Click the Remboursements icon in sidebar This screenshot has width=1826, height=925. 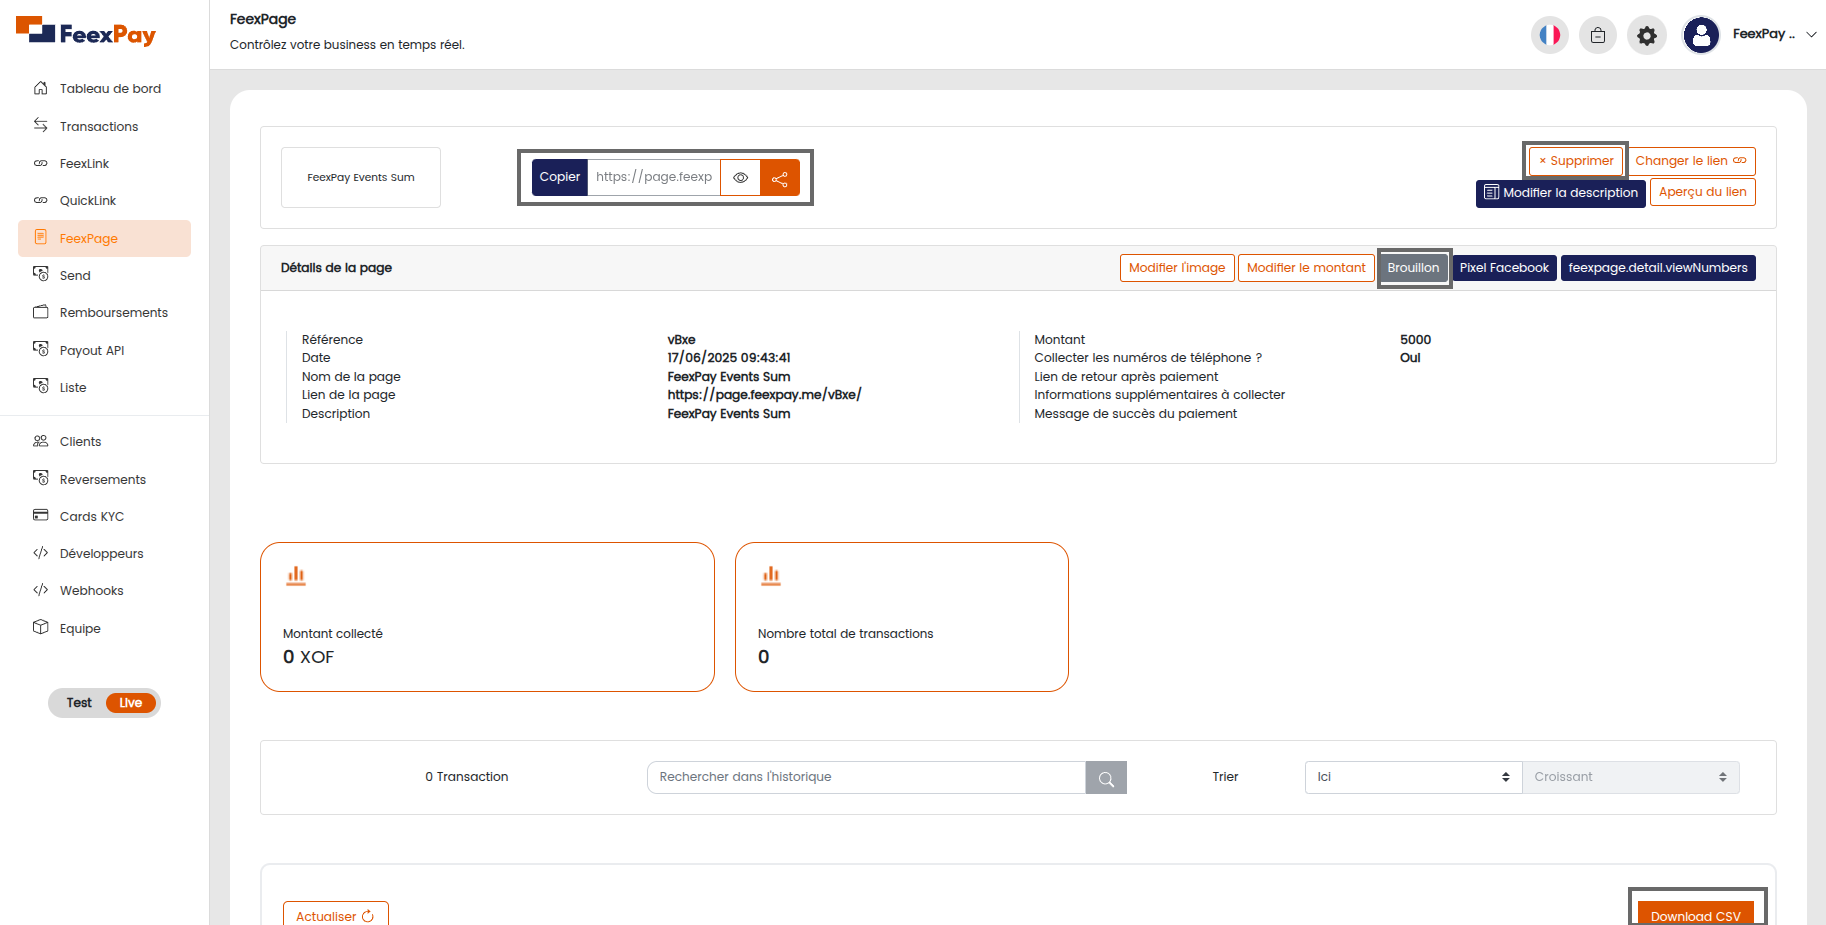point(41,312)
